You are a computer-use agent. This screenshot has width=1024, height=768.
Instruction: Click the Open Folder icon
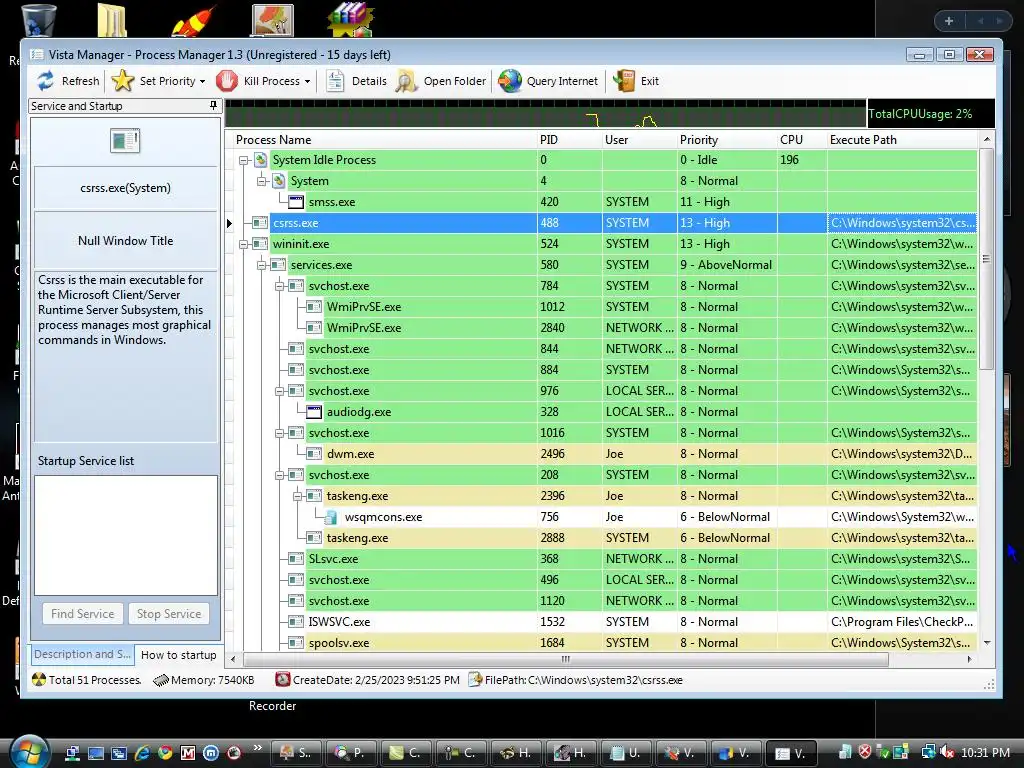(406, 81)
